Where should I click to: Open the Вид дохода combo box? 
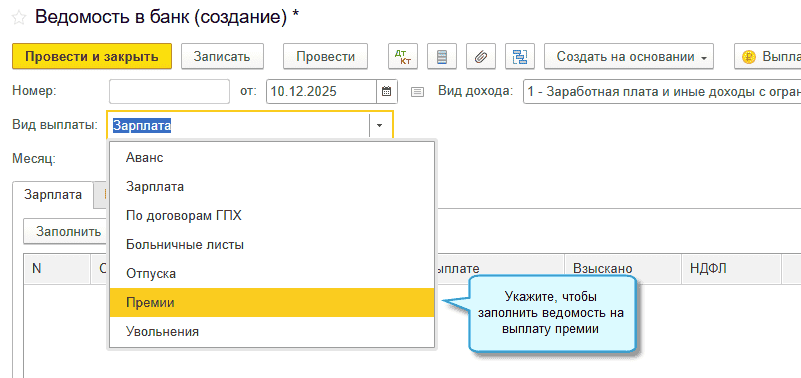662,92
